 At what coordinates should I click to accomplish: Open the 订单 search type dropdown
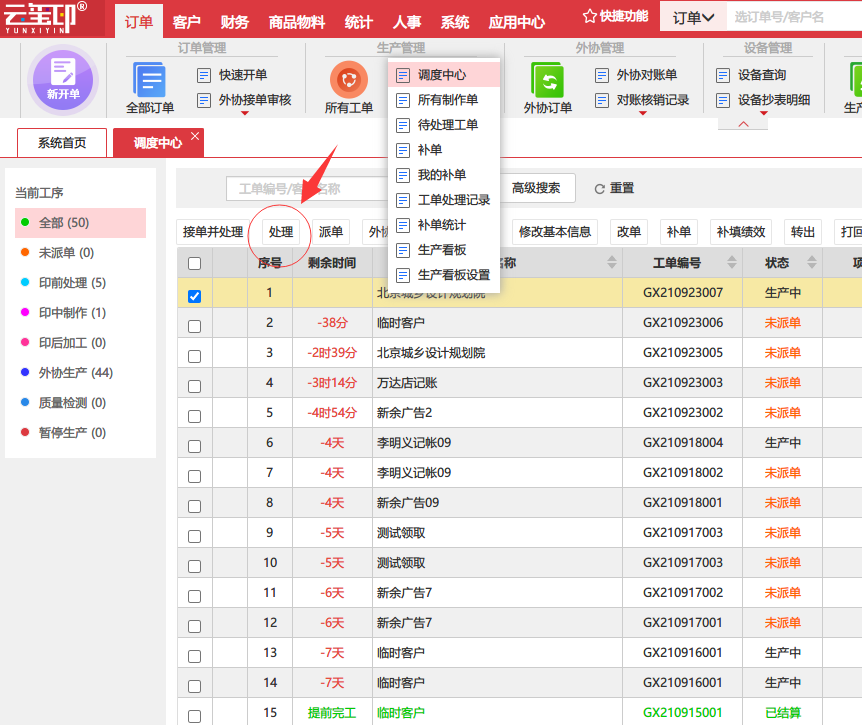pyautogui.click(x=693, y=18)
